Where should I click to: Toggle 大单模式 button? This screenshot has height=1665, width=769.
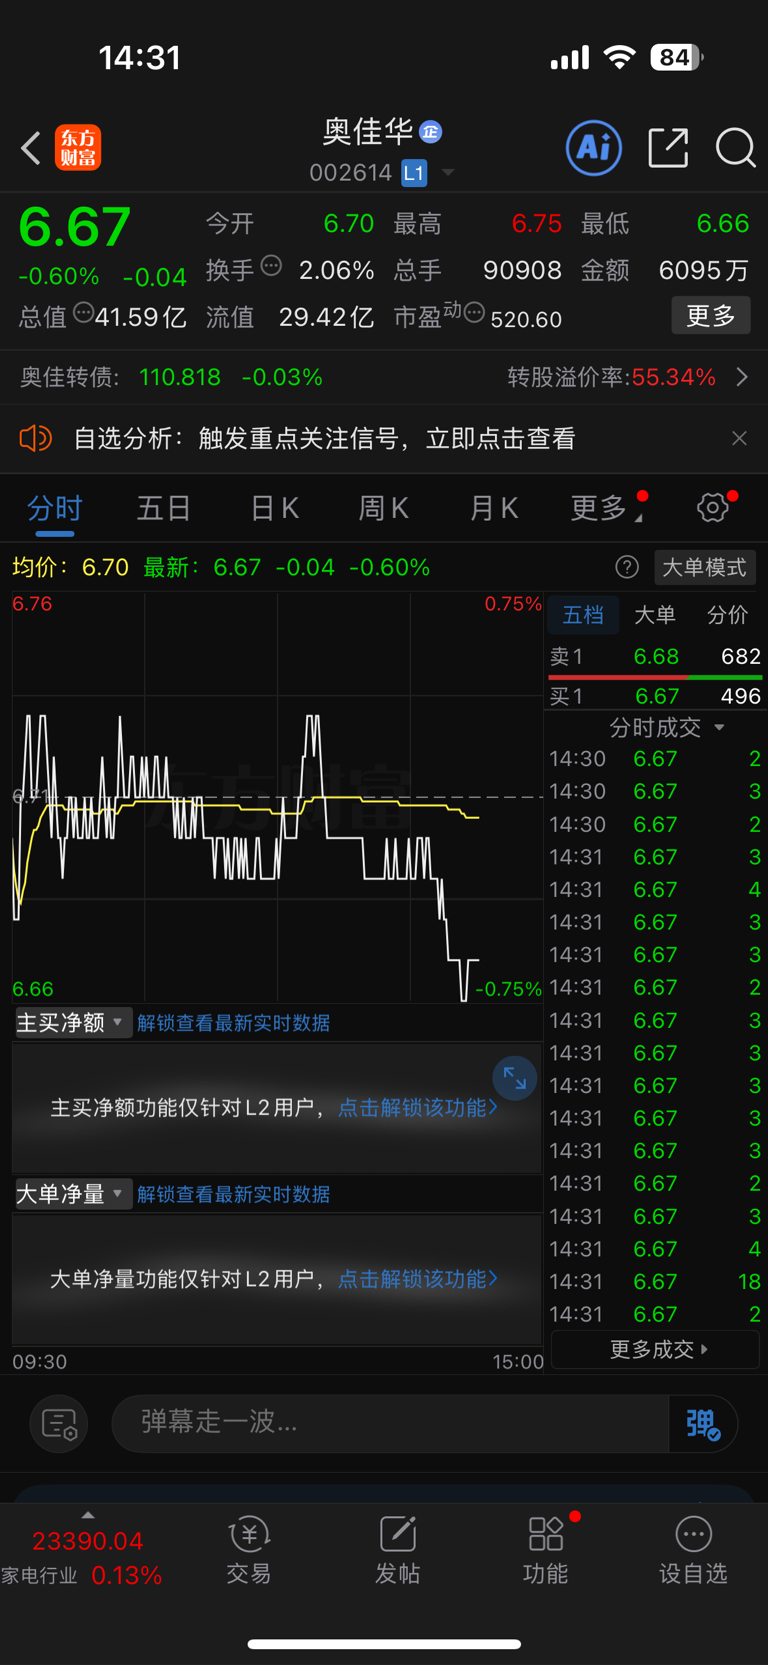[x=705, y=568]
